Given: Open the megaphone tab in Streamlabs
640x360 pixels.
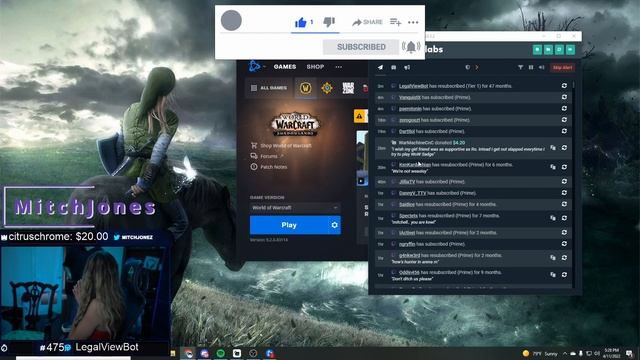Looking at the screenshot, I should (x=407, y=67).
